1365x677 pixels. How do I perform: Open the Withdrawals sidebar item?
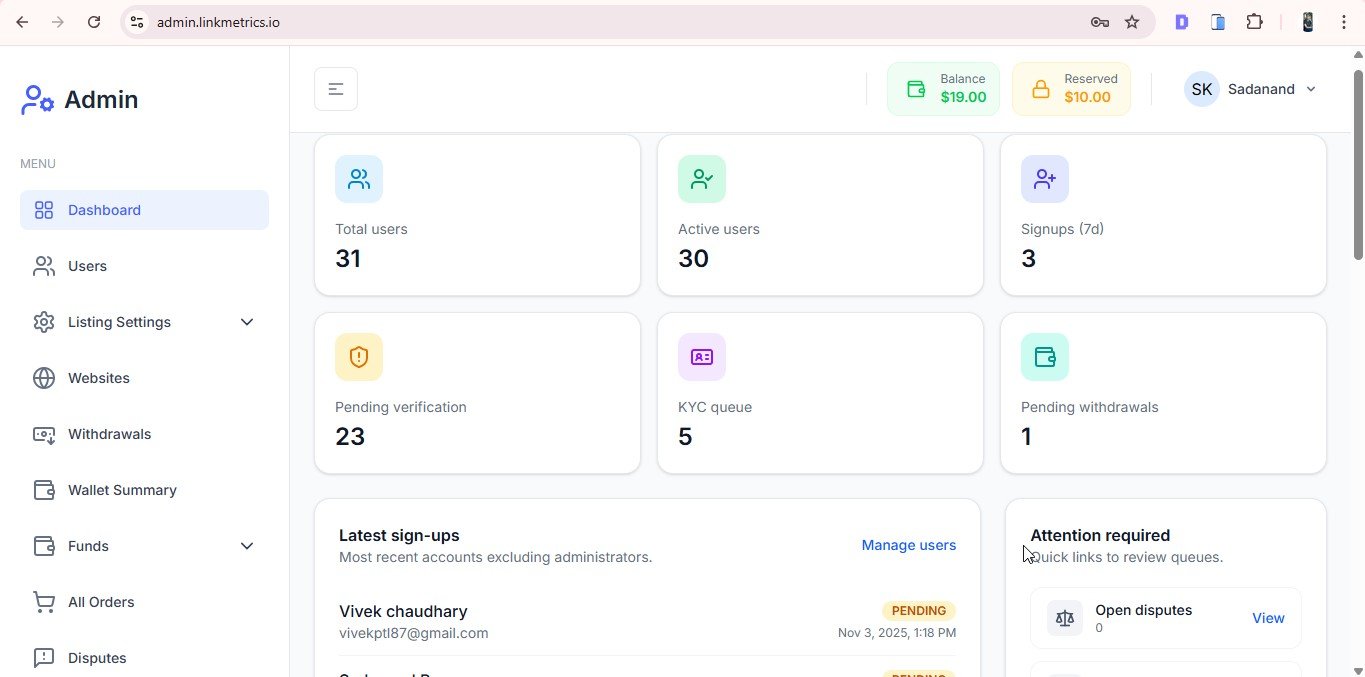click(x=109, y=434)
